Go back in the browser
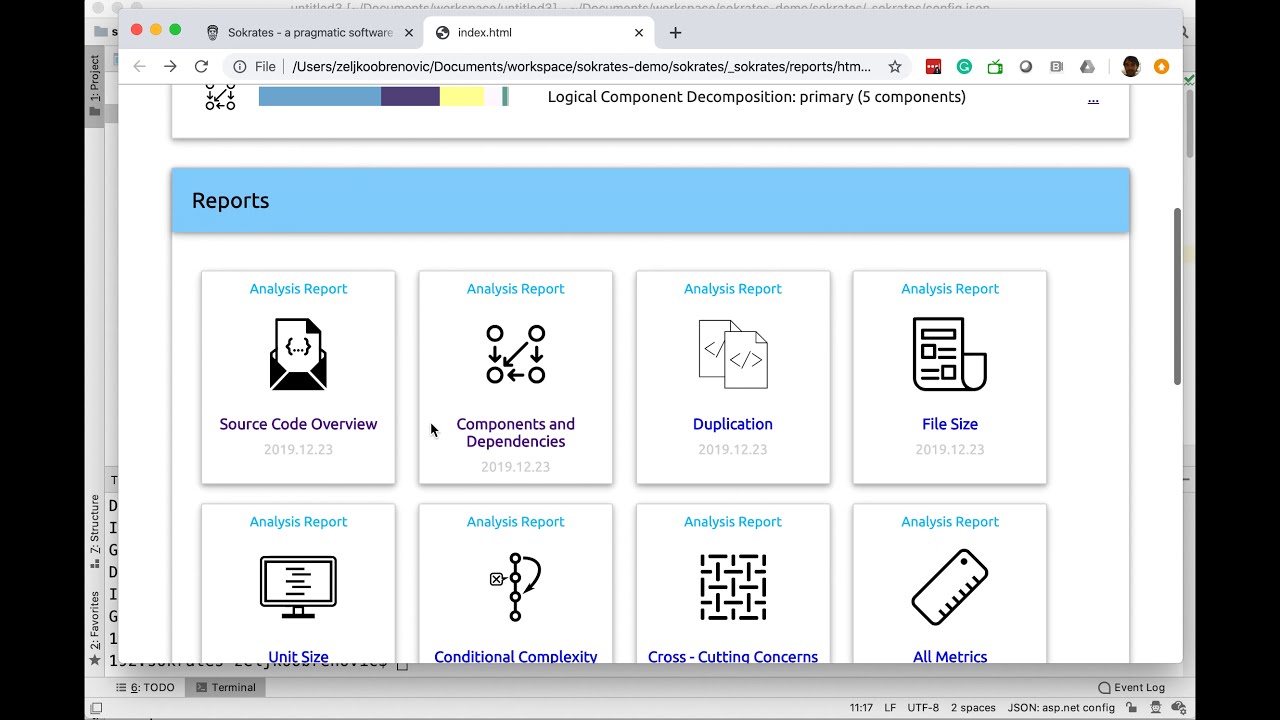The width and height of the screenshot is (1280, 720). pyautogui.click(x=139, y=67)
